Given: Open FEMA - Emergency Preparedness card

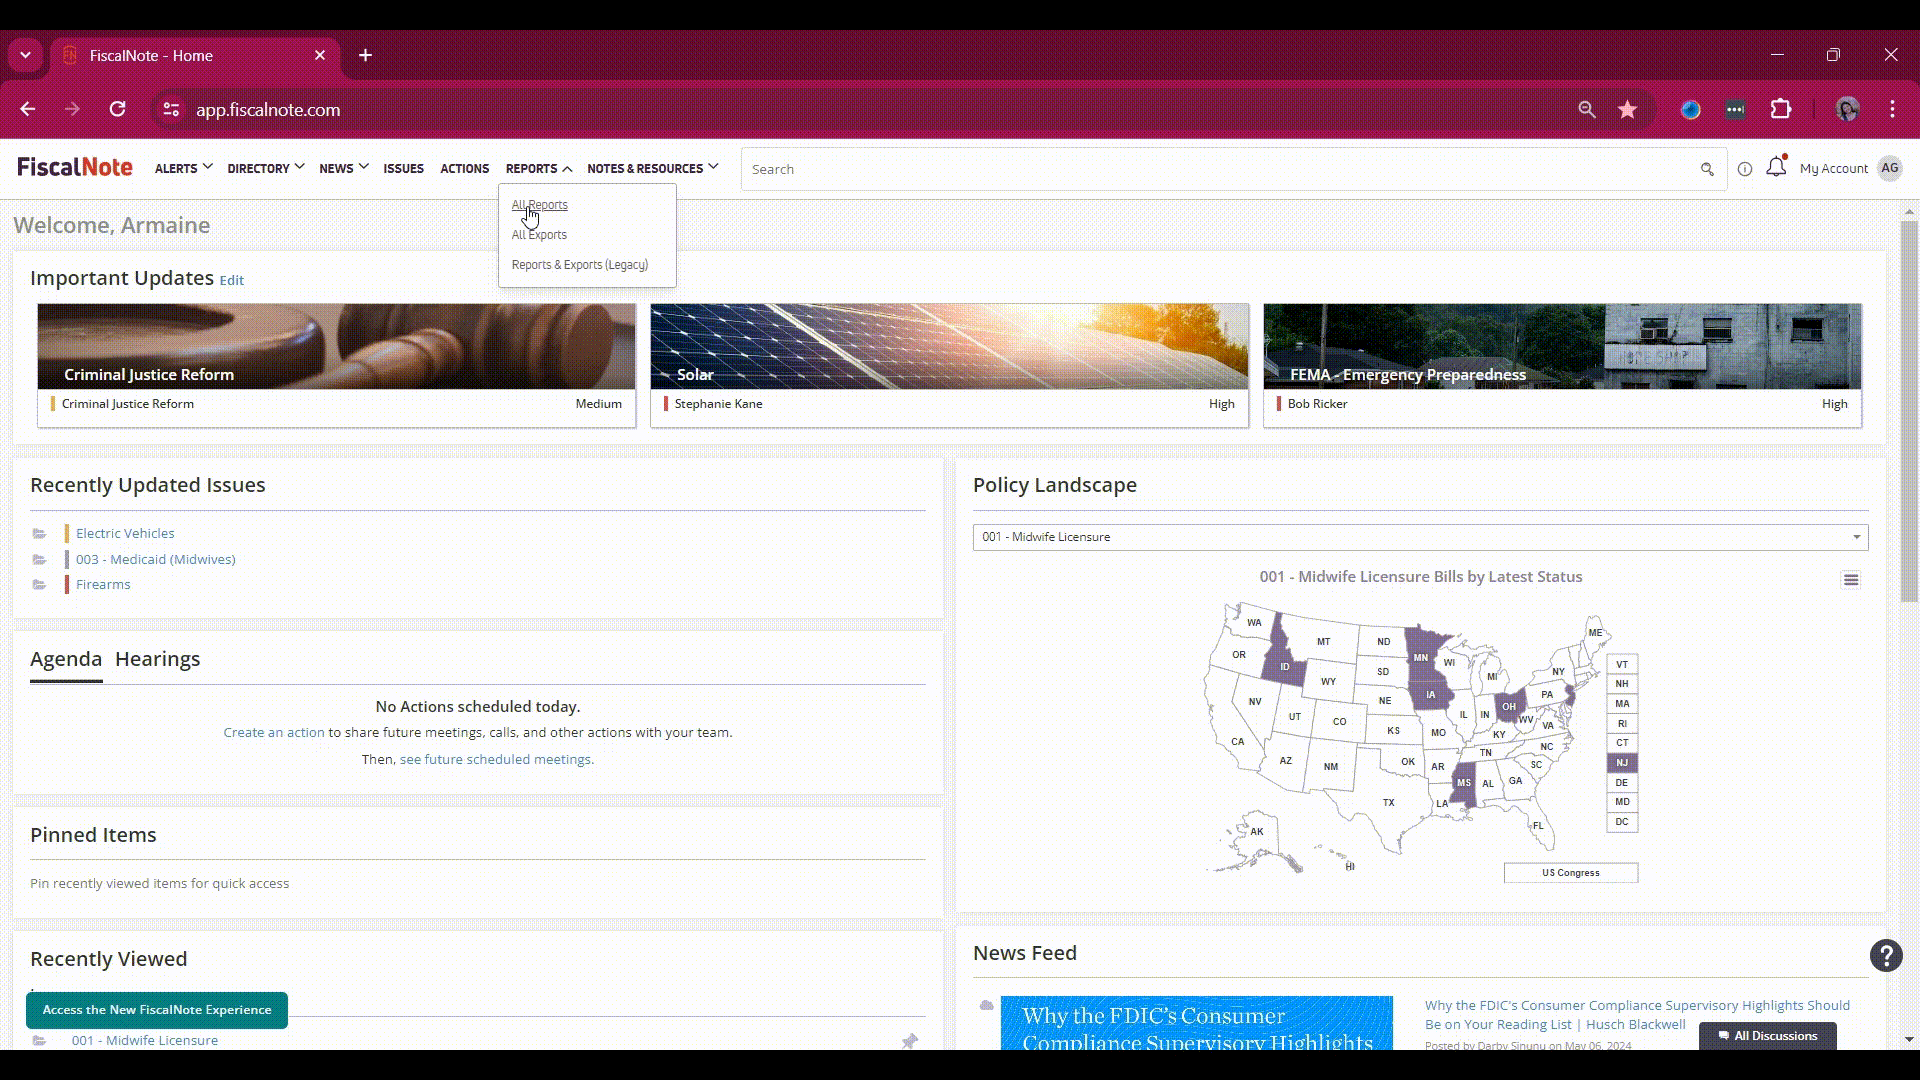Looking at the screenshot, I should (1562, 365).
